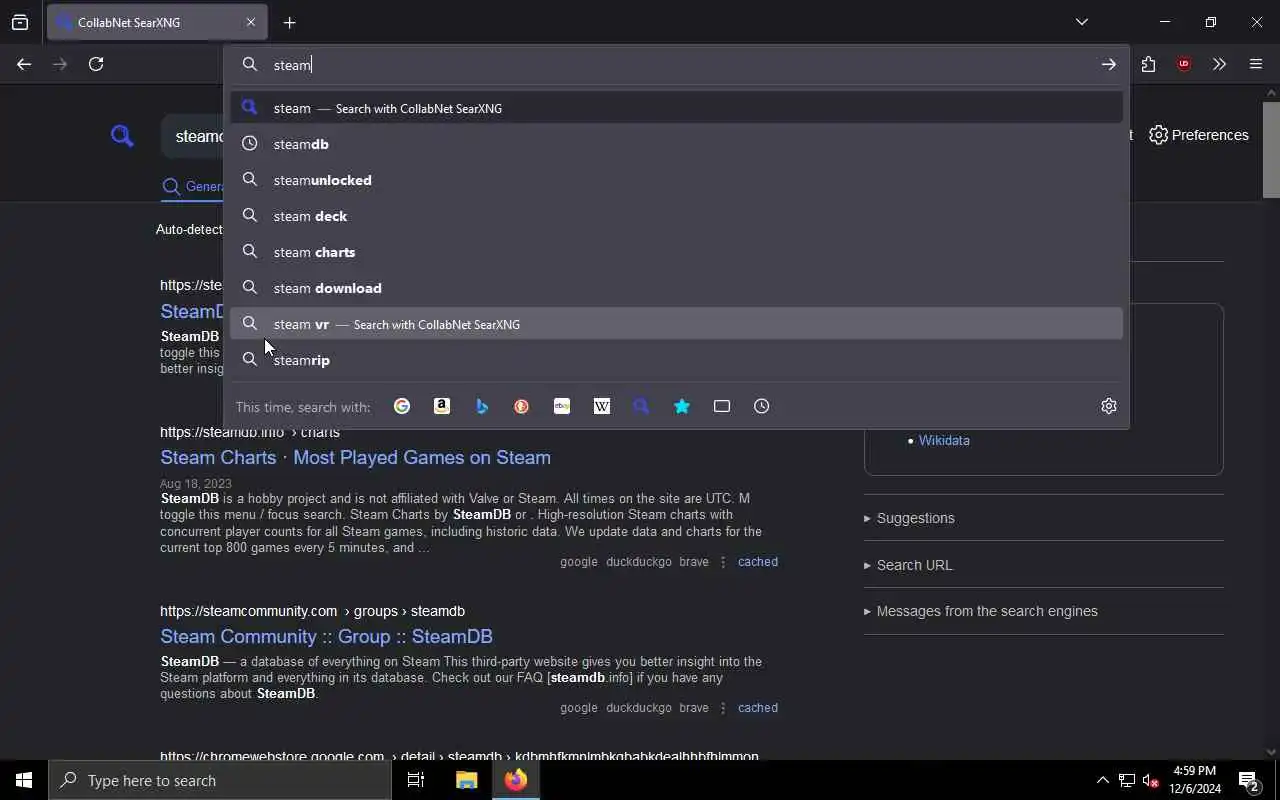Select steam charts suggestion

point(676,252)
